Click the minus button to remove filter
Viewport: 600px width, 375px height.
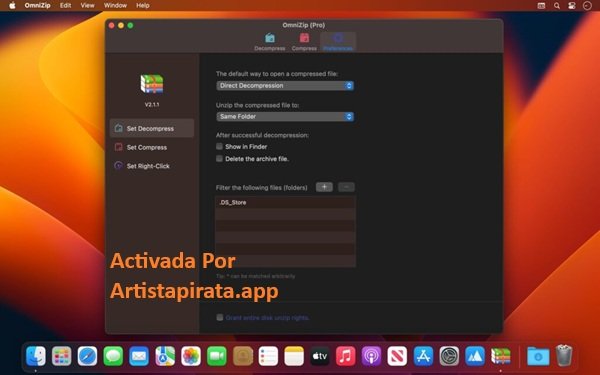[x=346, y=187]
